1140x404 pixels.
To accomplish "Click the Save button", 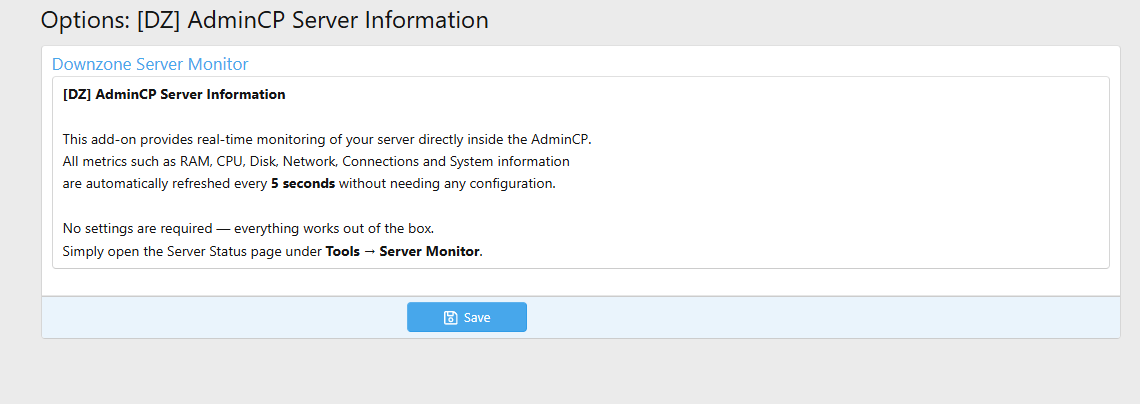I will (467, 317).
